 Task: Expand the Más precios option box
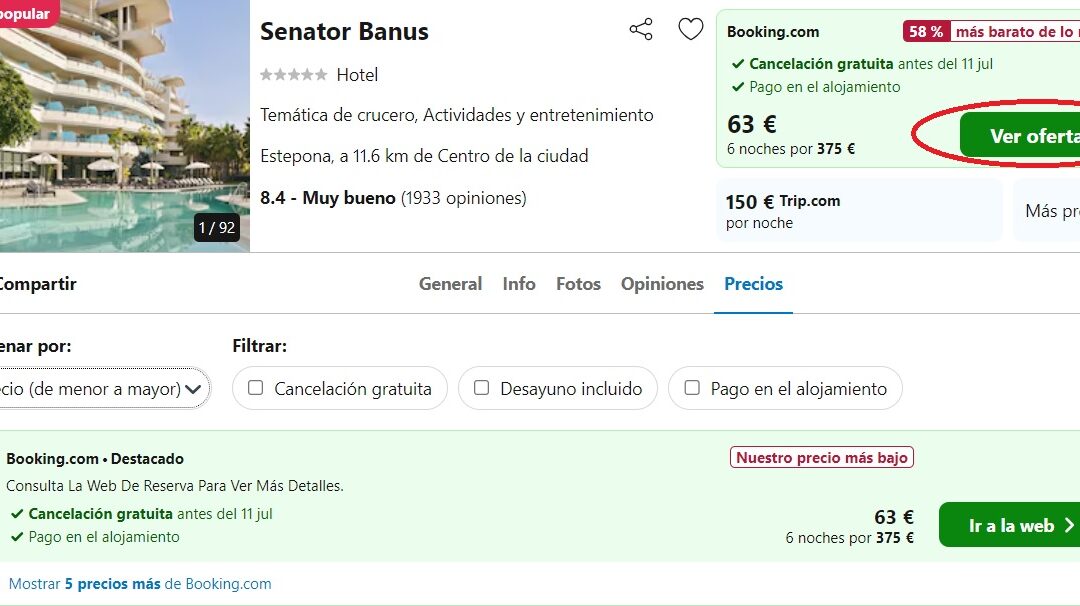[1047, 210]
